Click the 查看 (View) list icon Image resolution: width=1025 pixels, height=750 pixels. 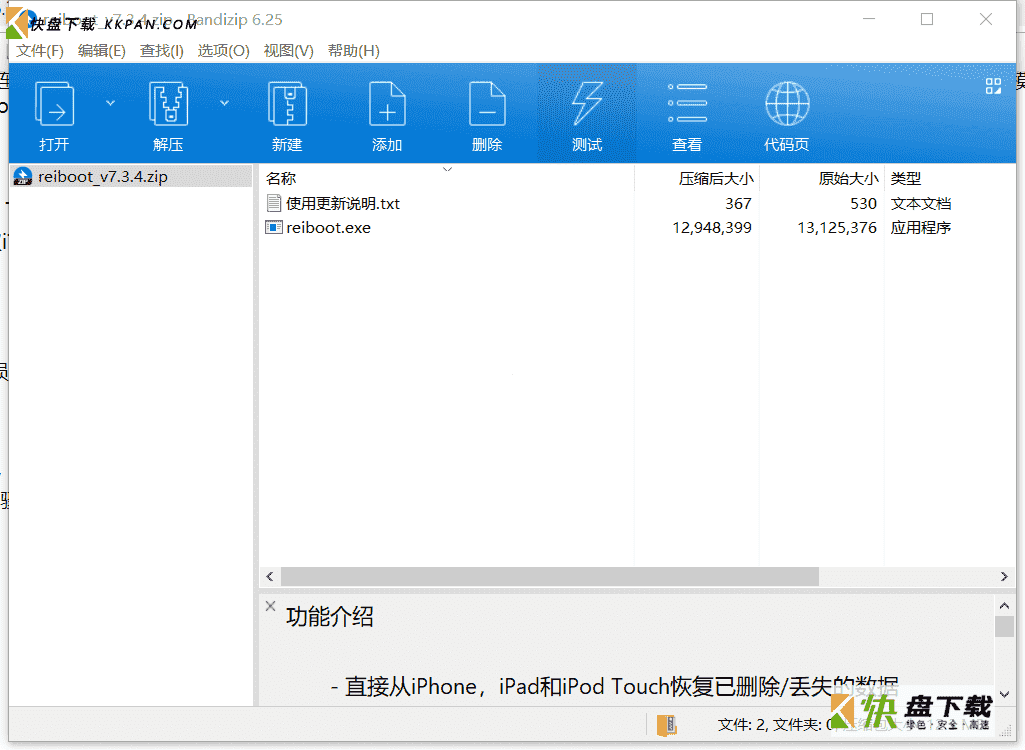[687, 103]
